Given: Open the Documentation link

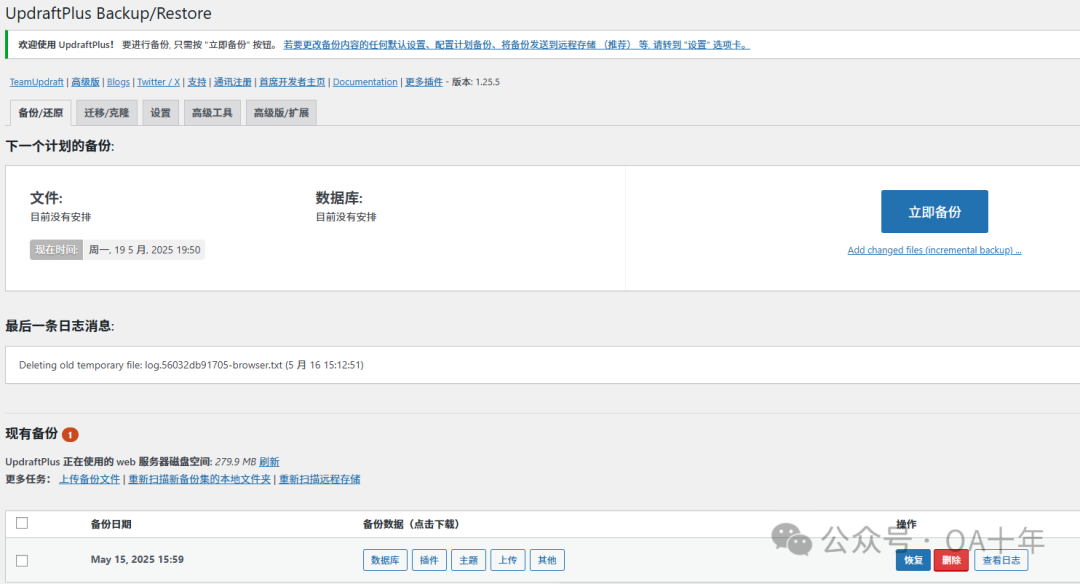Looking at the screenshot, I should [x=365, y=82].
